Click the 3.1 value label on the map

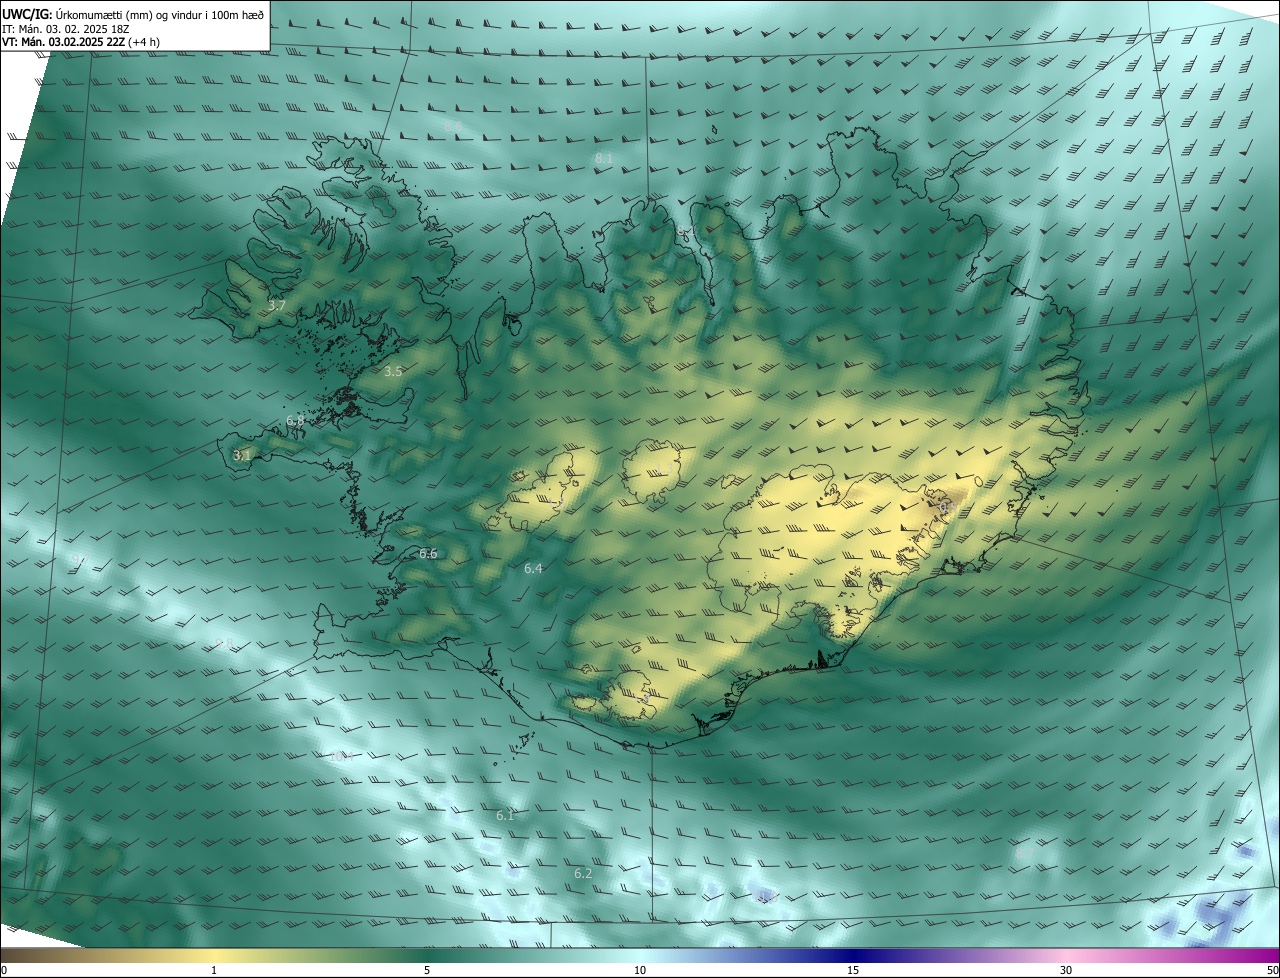coord(242,455)
